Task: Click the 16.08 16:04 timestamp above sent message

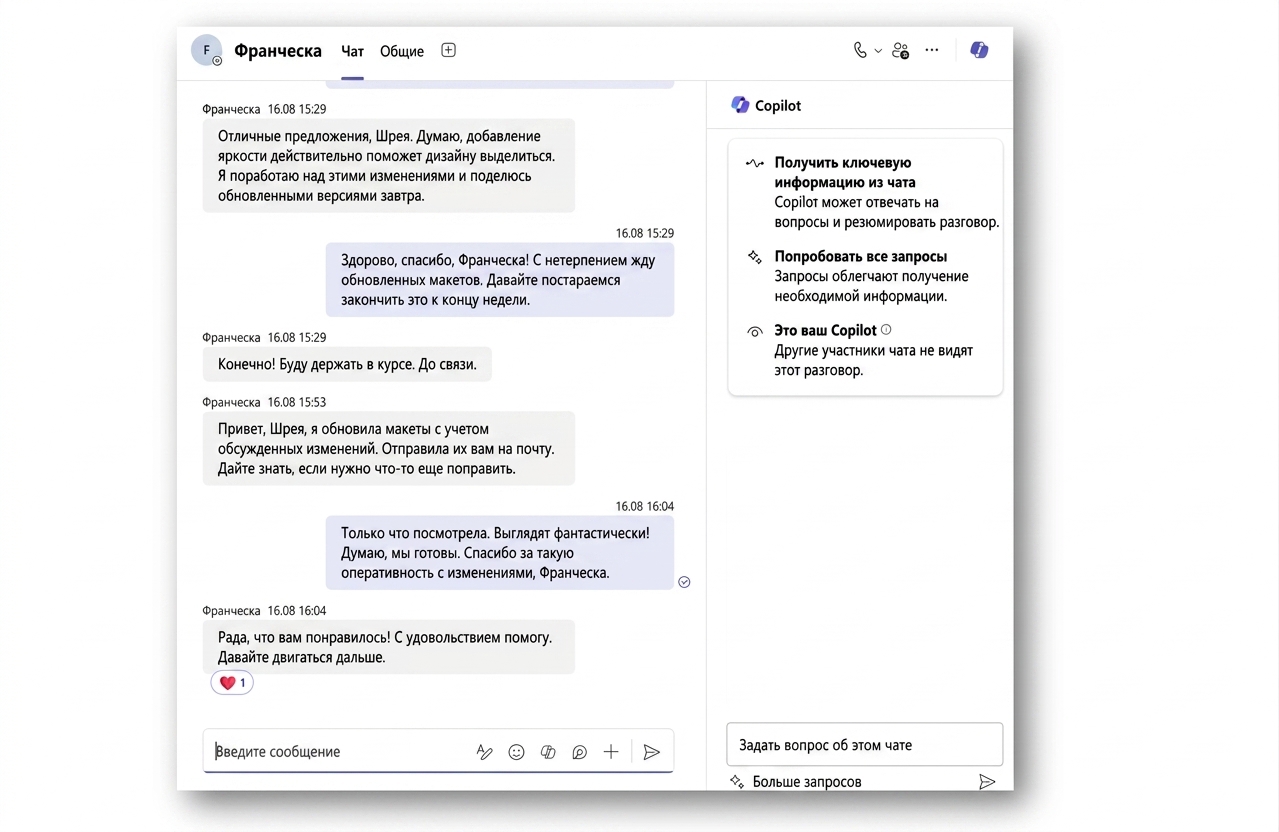Action: (645, 506)
